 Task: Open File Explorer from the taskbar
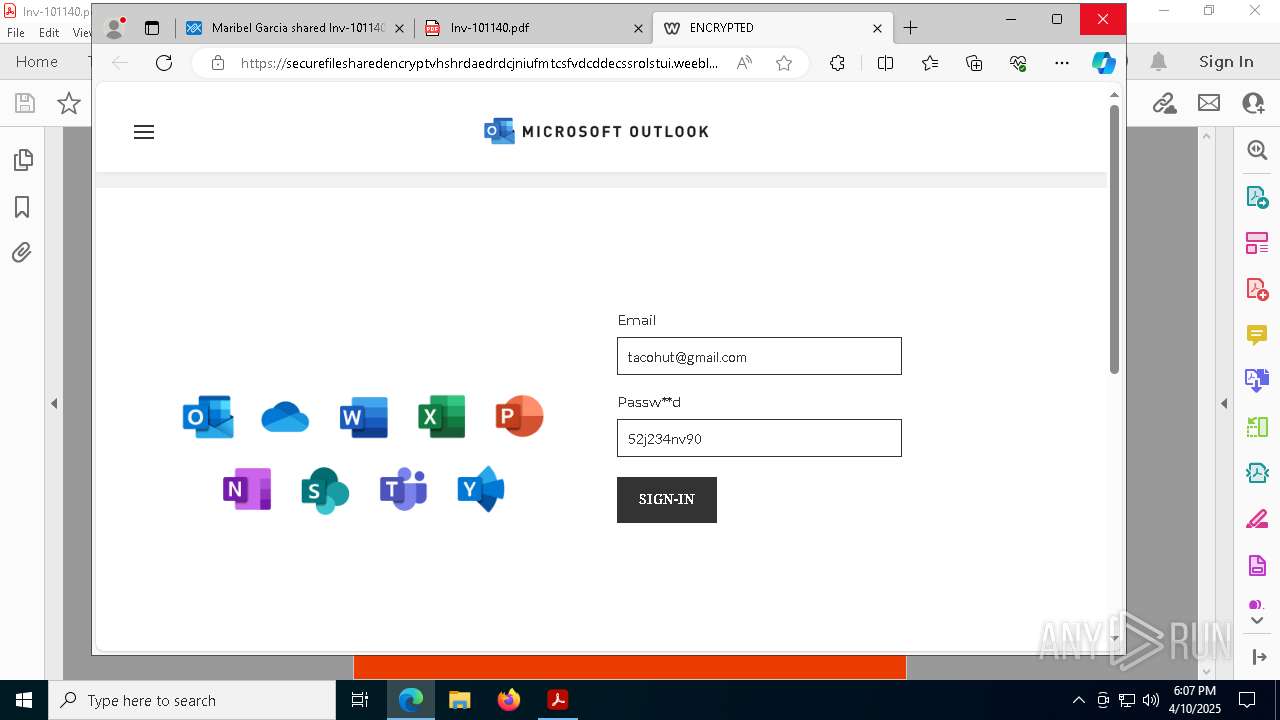click(460, 700)
